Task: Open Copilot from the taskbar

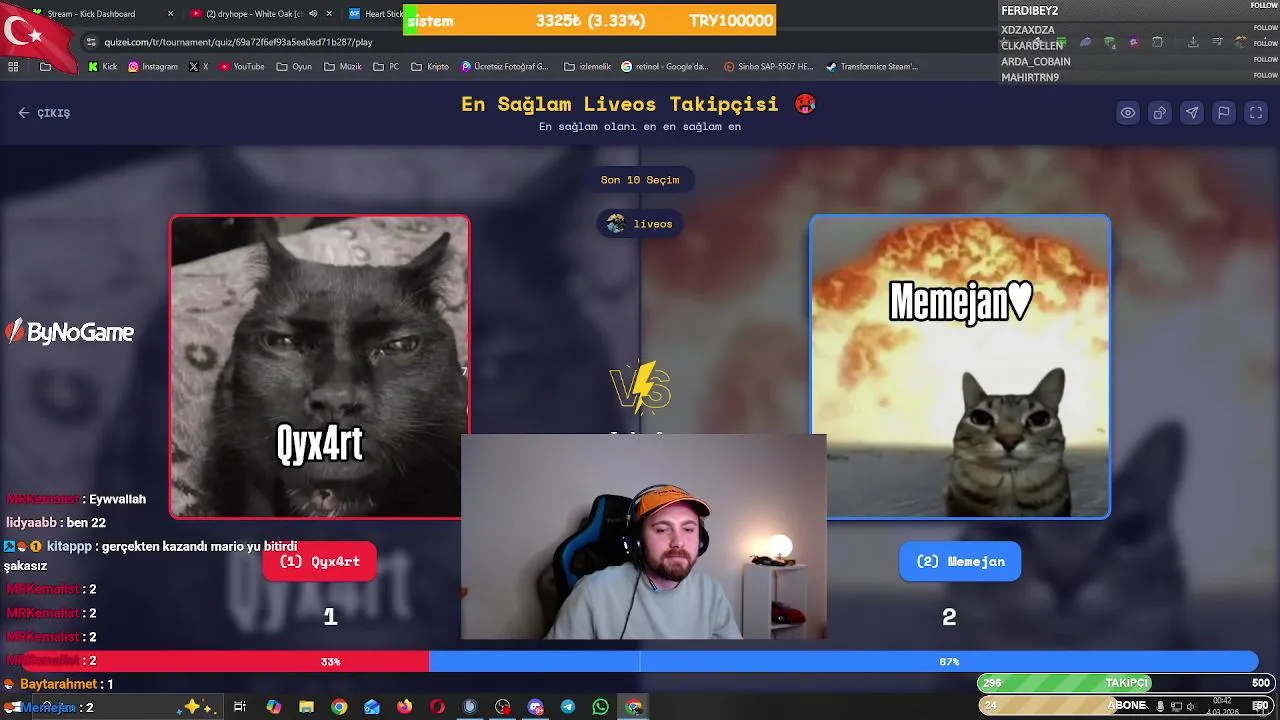Action: [274, 707]
